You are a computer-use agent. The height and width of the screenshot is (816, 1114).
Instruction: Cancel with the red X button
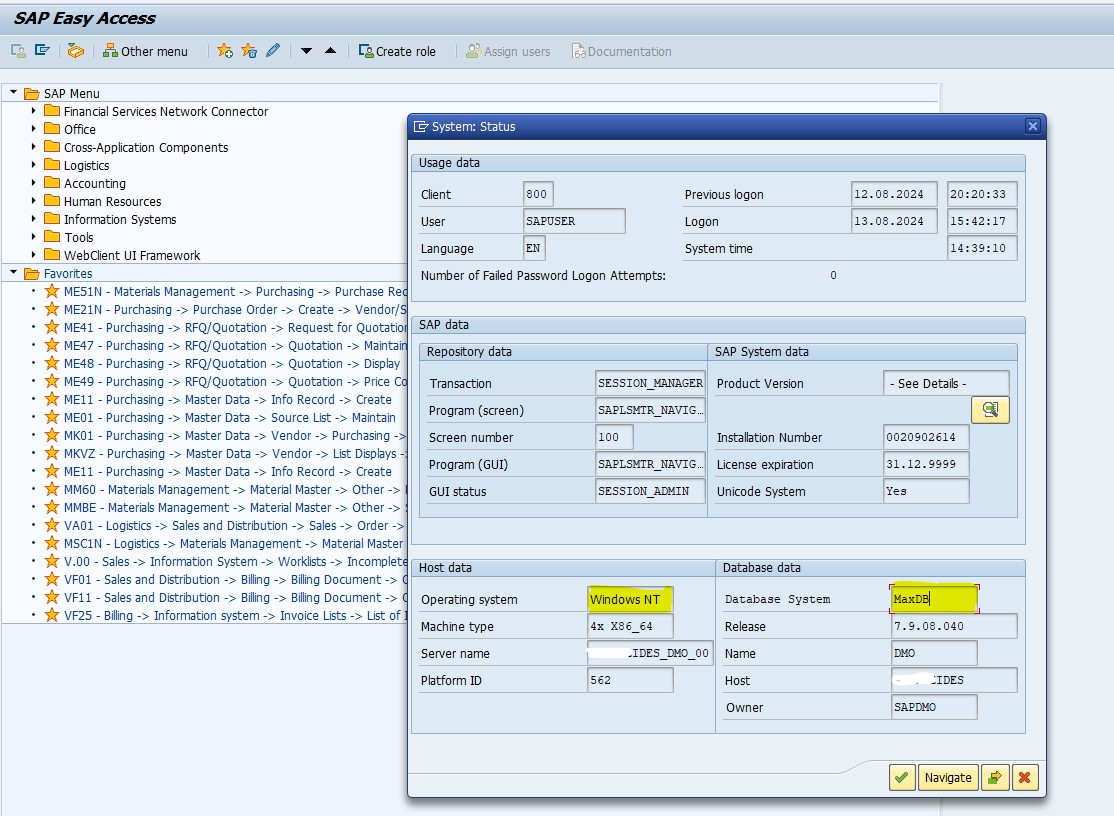[1024, 777]
